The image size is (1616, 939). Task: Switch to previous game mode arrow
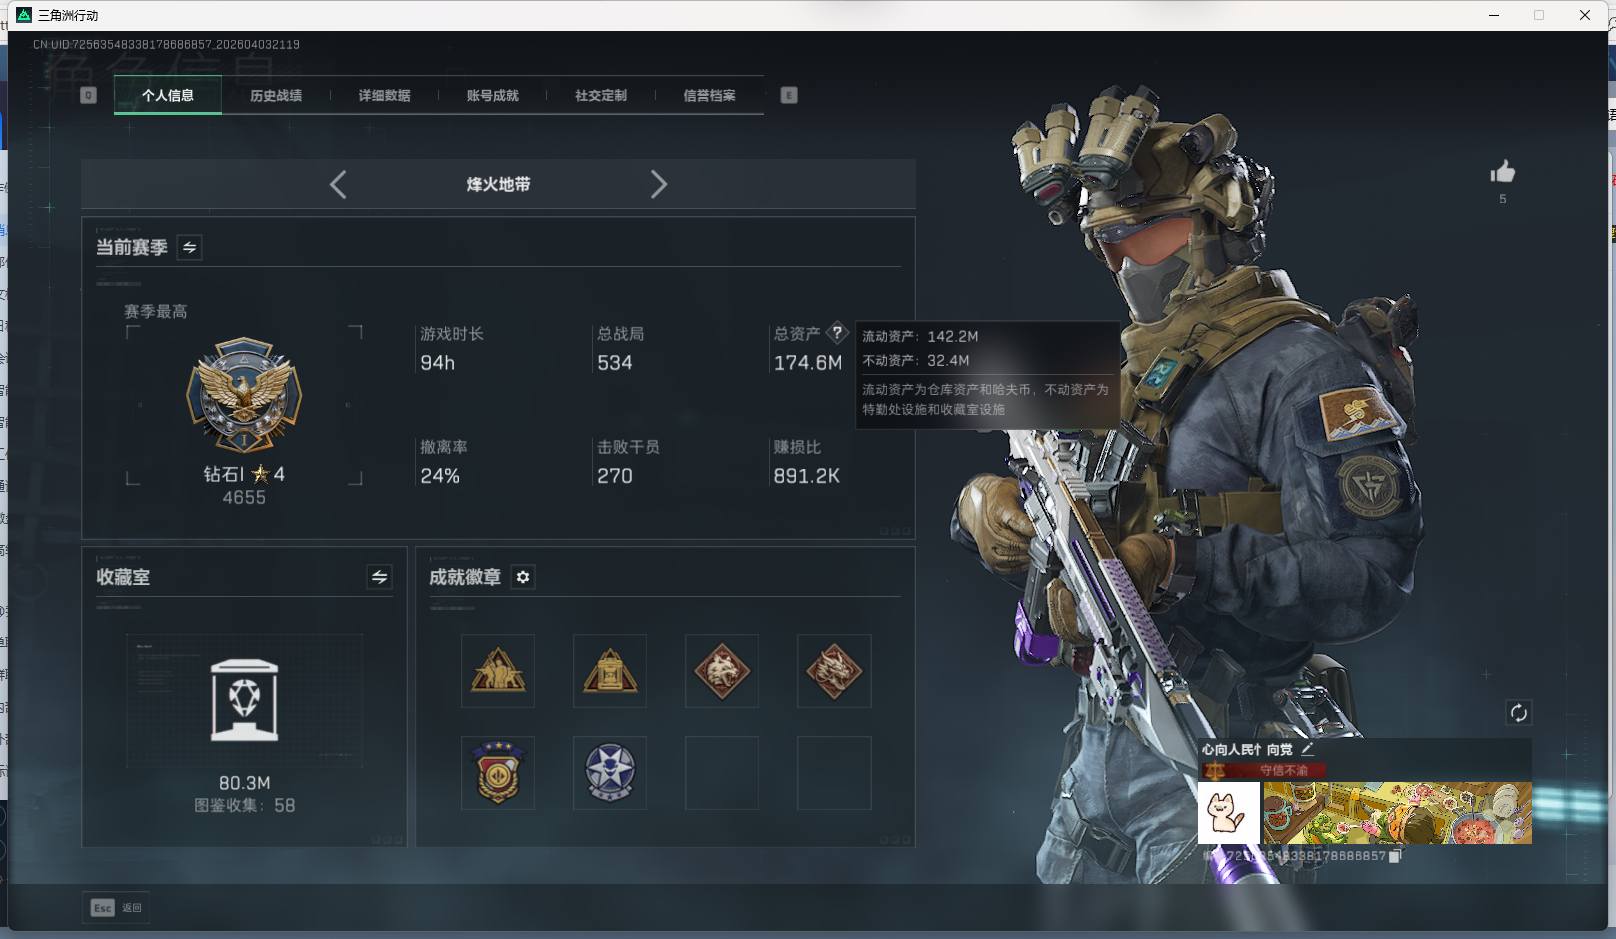tap(338, 184)
